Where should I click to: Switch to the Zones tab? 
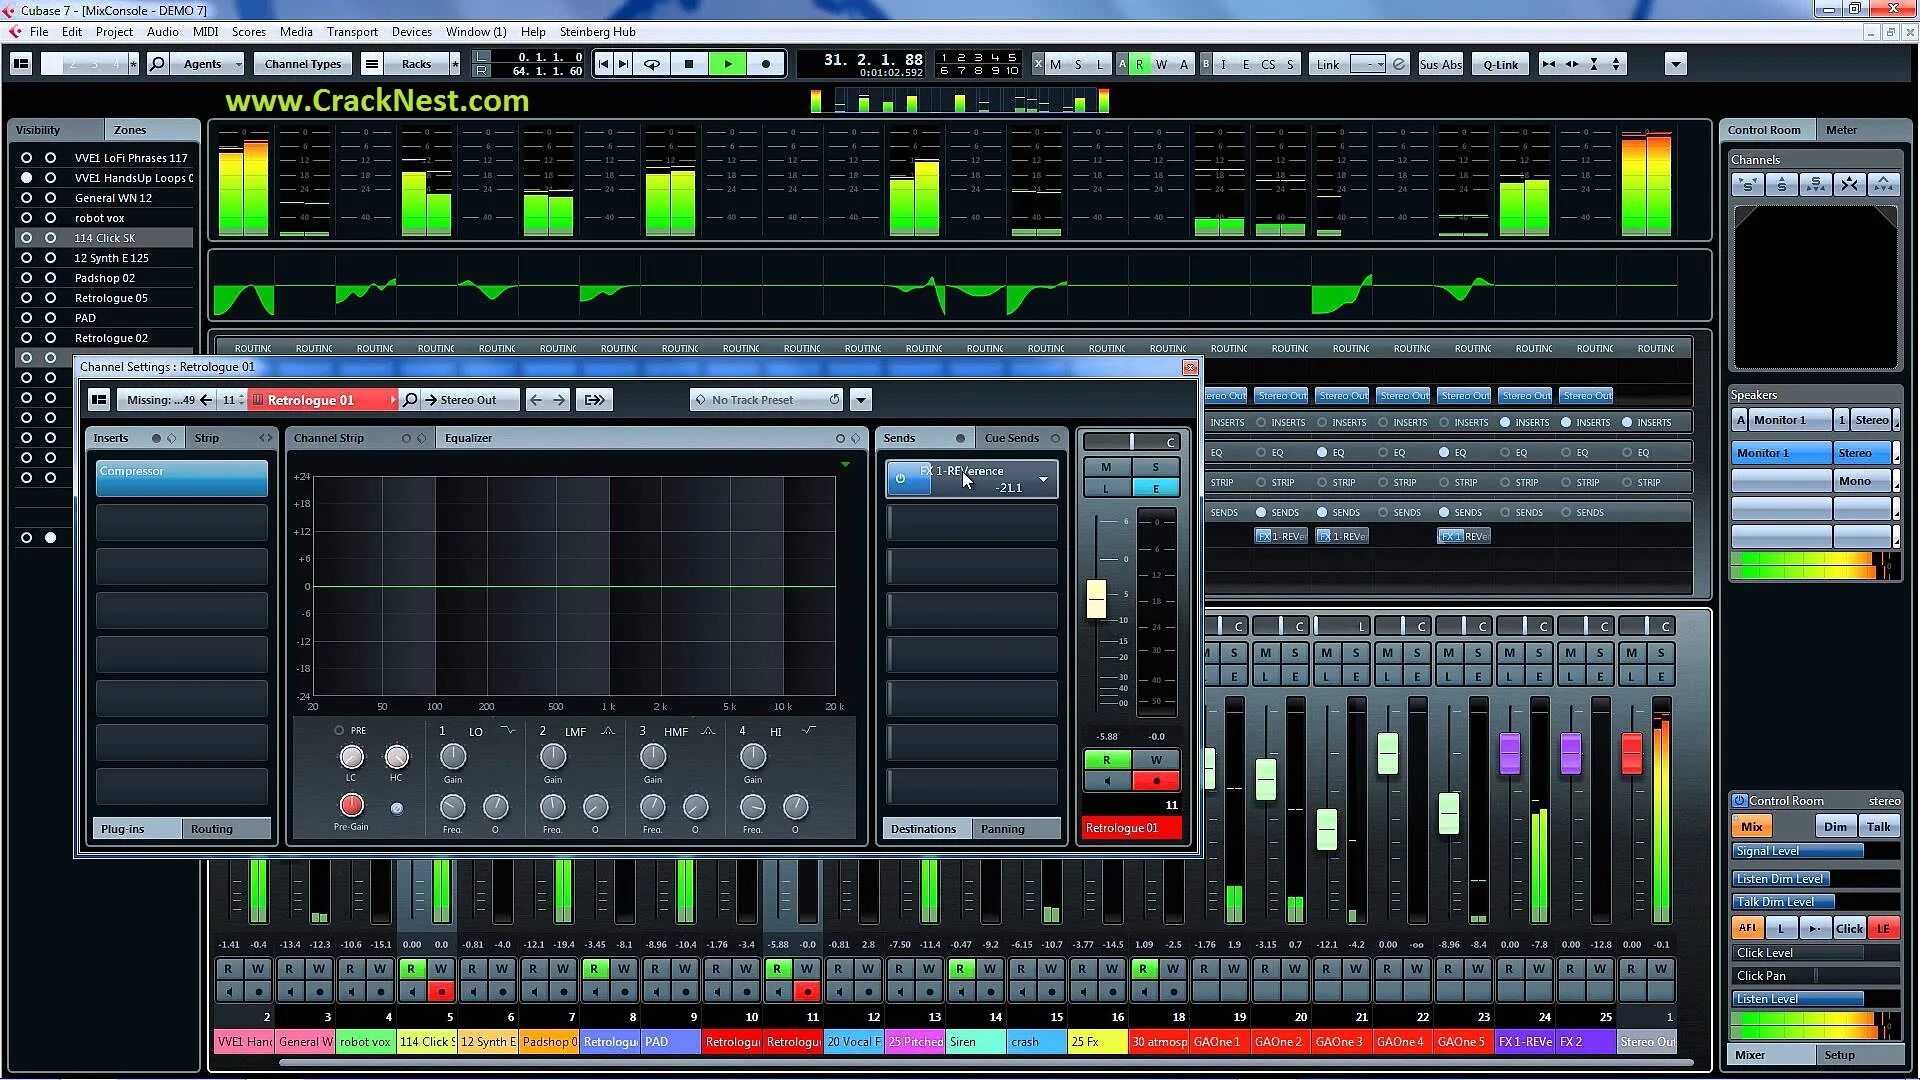tap(130, 130)
